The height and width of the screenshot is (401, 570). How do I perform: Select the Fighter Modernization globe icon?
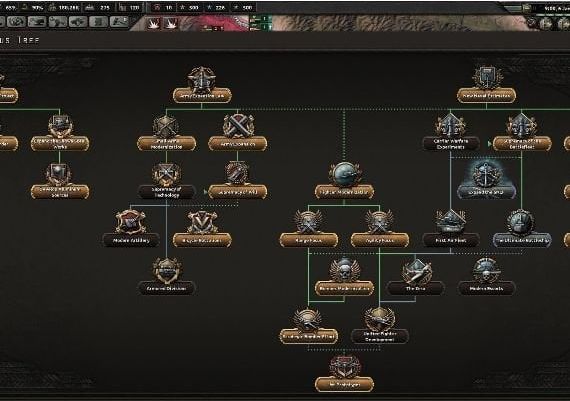(344, 174)
